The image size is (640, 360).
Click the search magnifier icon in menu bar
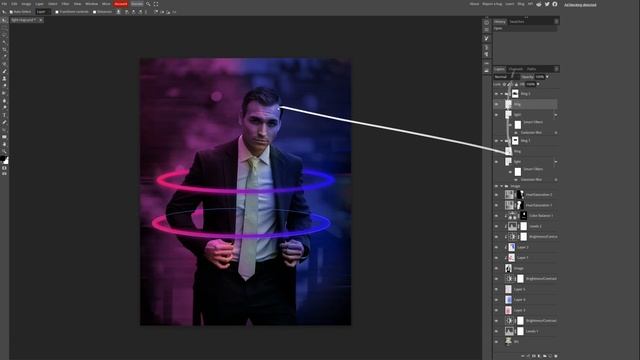(x=148, y=4)
